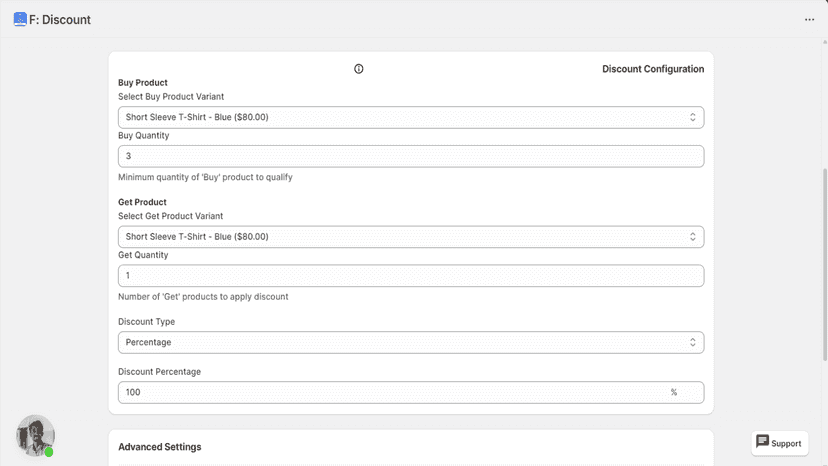
Task: Click the Discount Configuration heading
Action: (x=653, y=69)
